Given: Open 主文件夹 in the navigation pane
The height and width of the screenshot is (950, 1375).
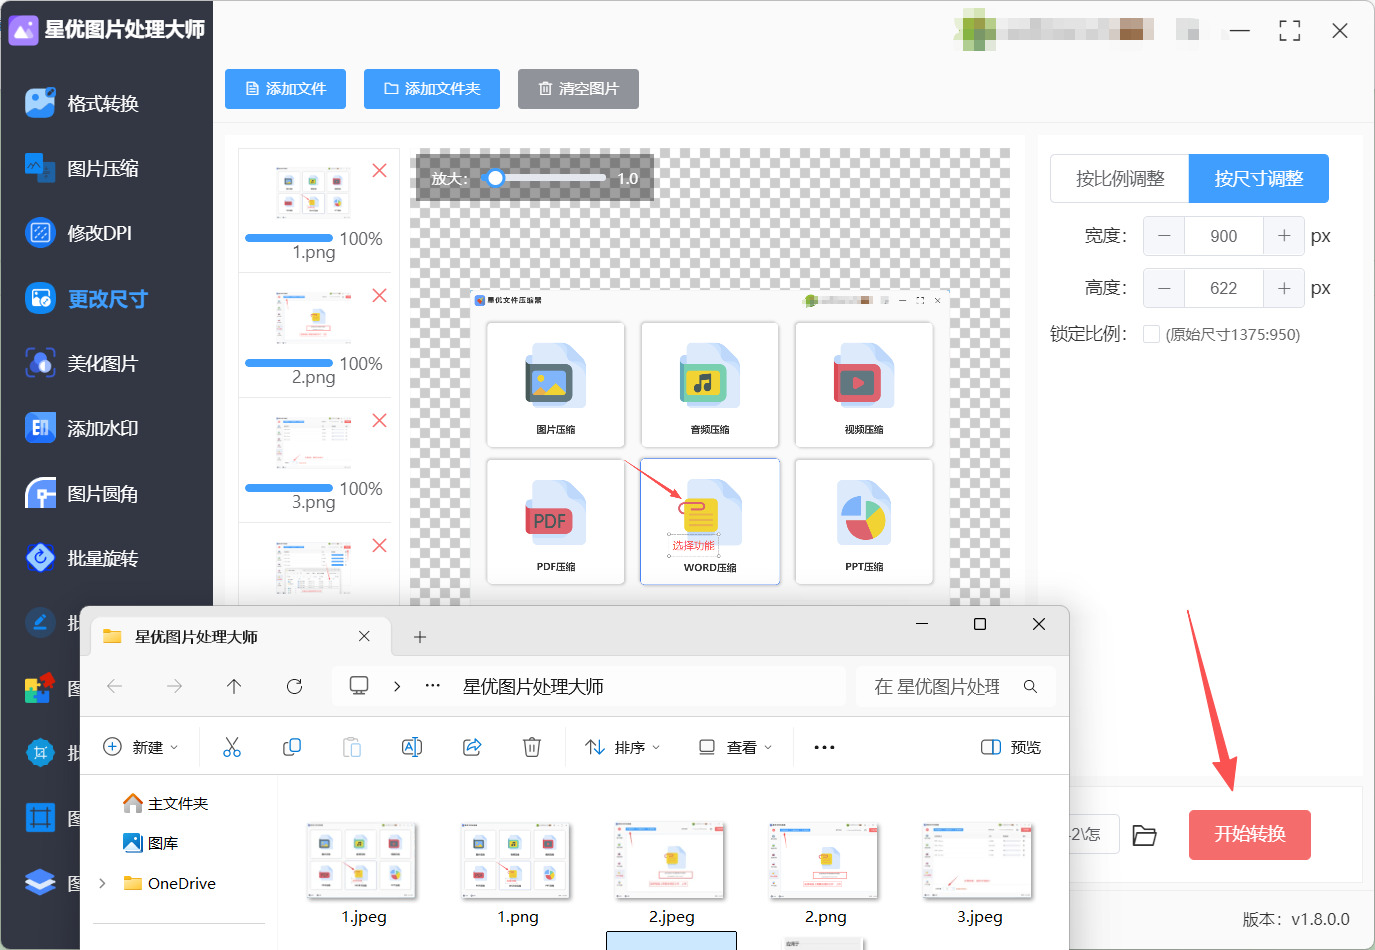Looking at the screenshot, I should pyautogui.click(x=166, y=803).
